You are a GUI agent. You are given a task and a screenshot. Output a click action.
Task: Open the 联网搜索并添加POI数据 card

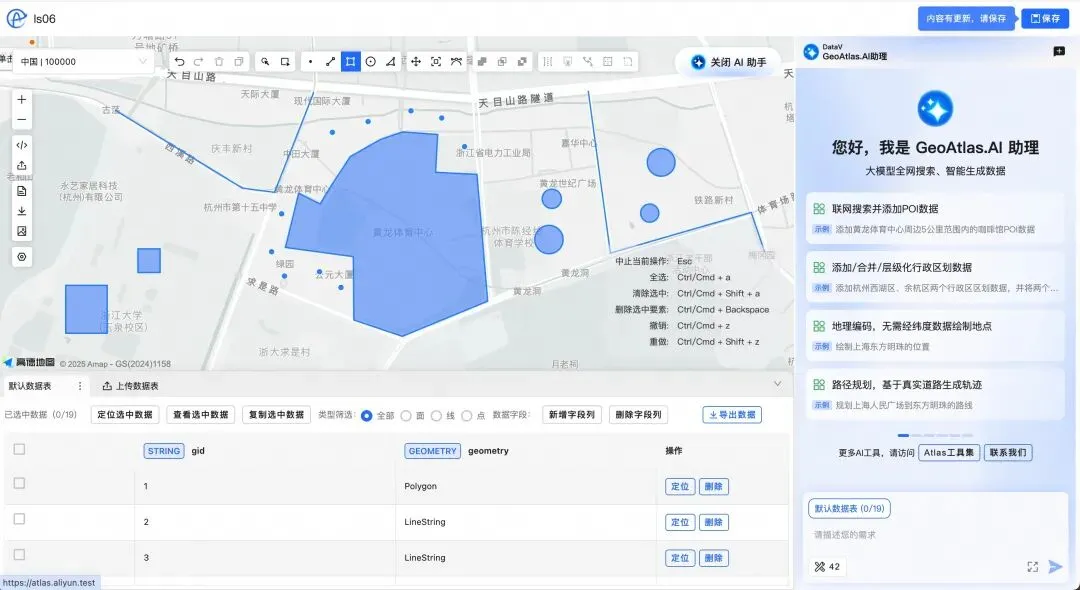click(935, 218)
